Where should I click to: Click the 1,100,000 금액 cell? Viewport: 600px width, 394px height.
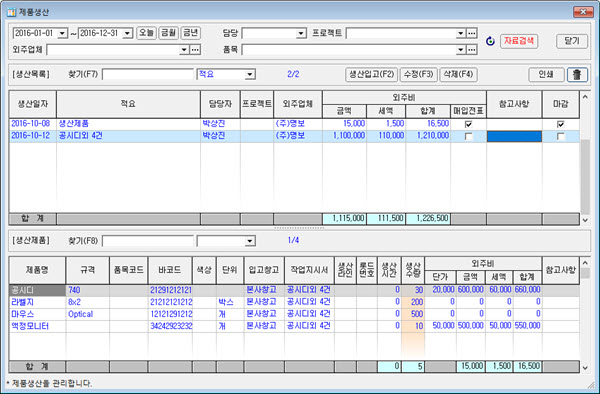(344, 136)
